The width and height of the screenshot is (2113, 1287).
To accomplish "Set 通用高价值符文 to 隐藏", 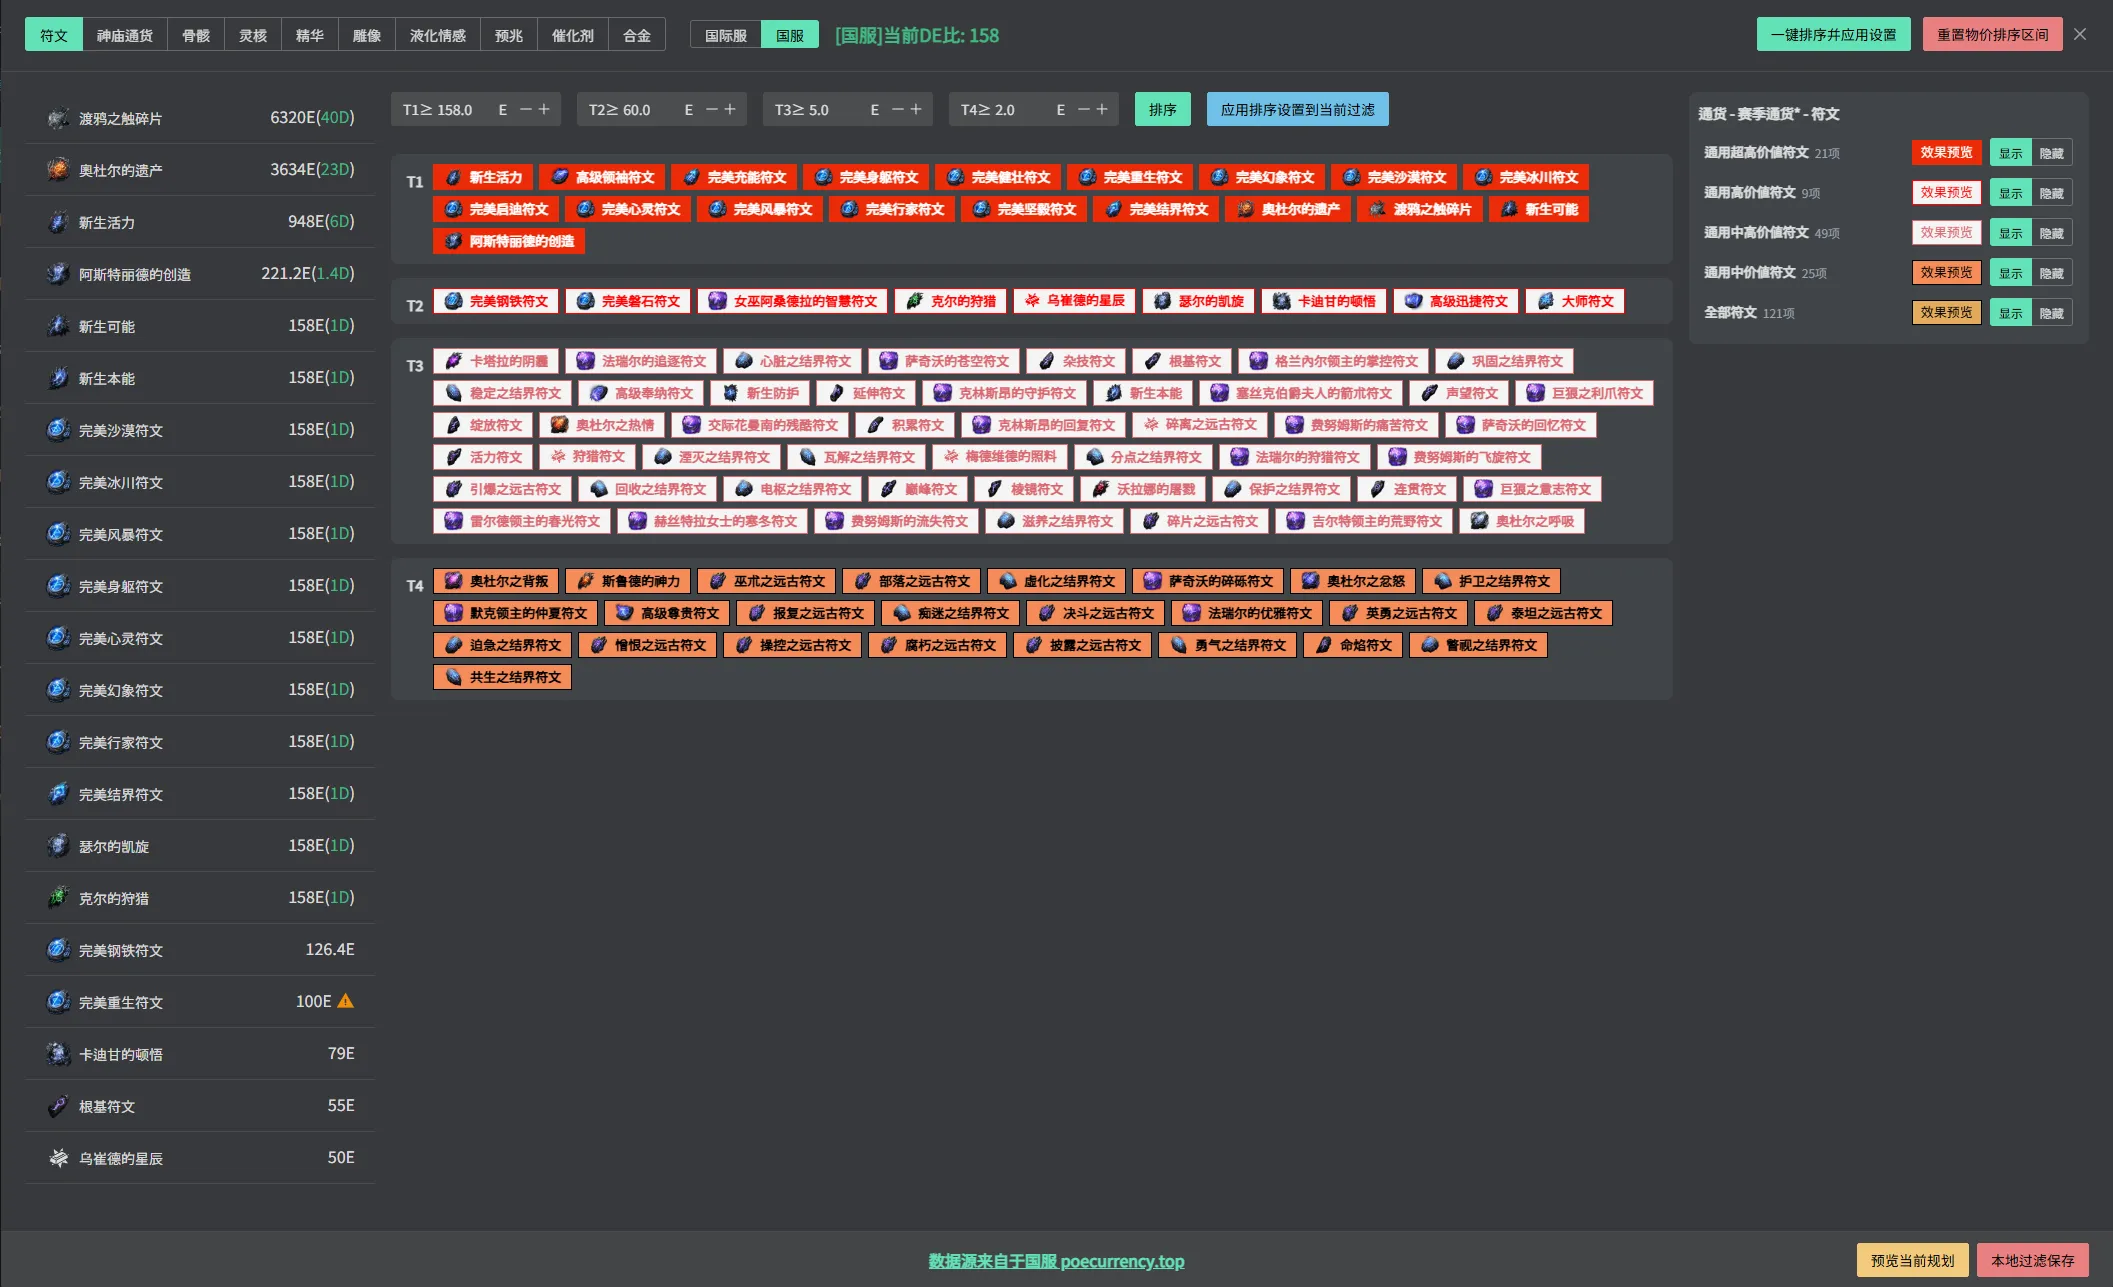I will coord(2052,193).
